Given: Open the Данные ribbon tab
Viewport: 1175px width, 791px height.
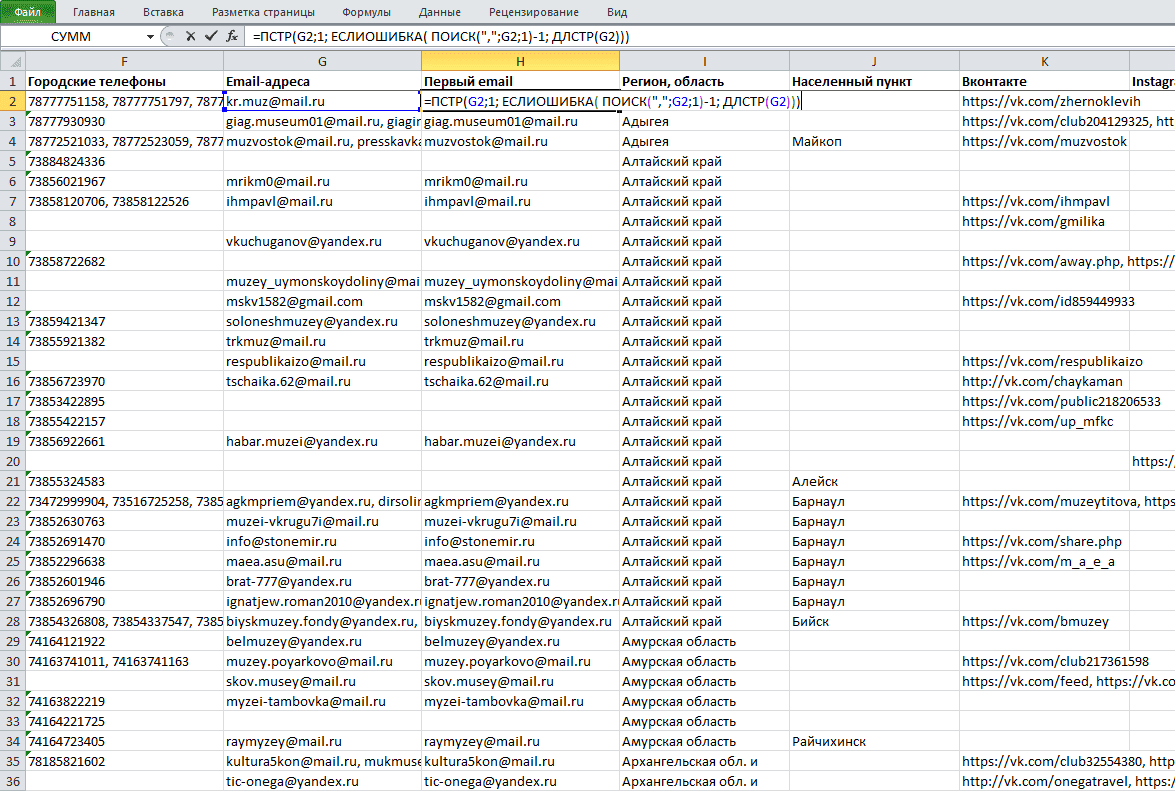Looking at the screenshot, I should (440, 12).
